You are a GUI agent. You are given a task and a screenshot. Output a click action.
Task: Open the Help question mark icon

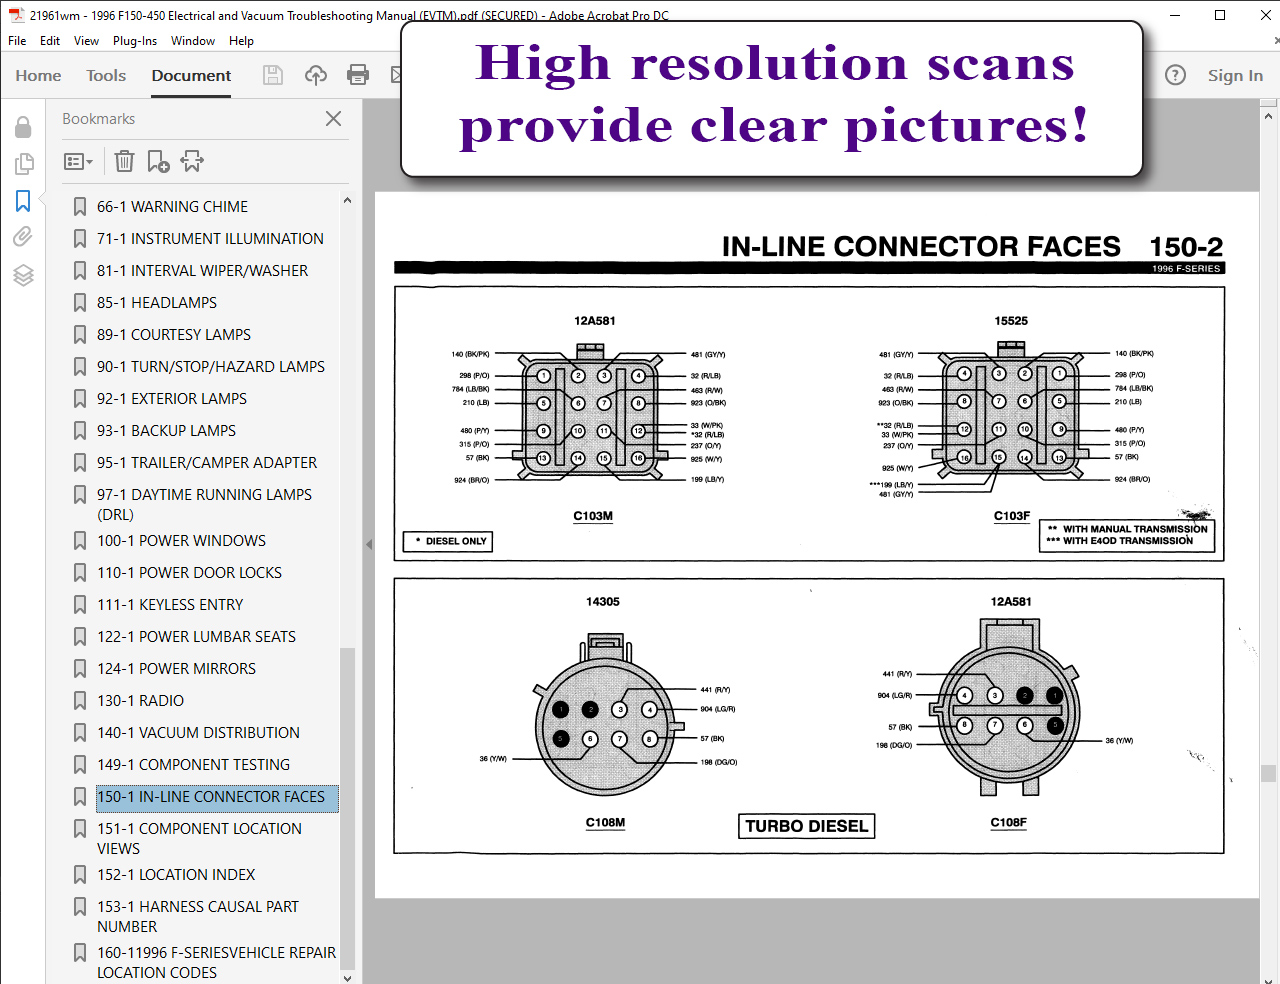[x=1176, y=75]
